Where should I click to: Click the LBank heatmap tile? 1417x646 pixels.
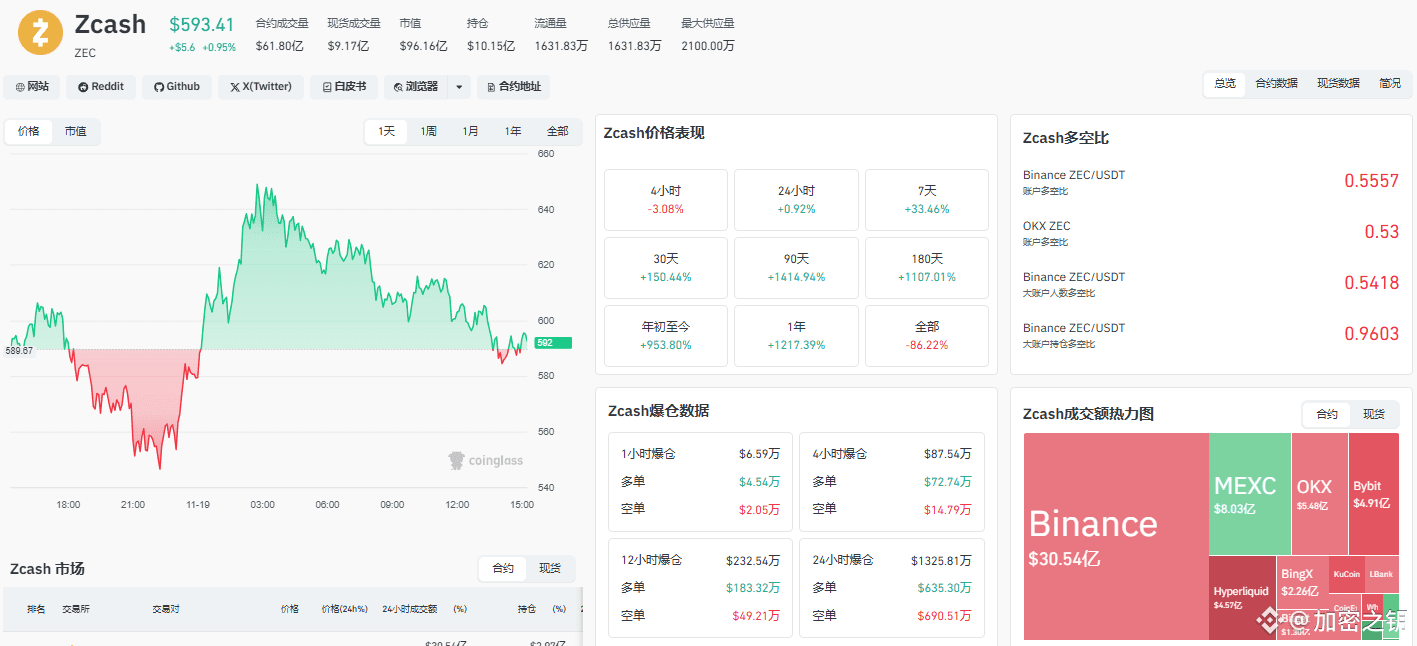(x=1382, y=574)
